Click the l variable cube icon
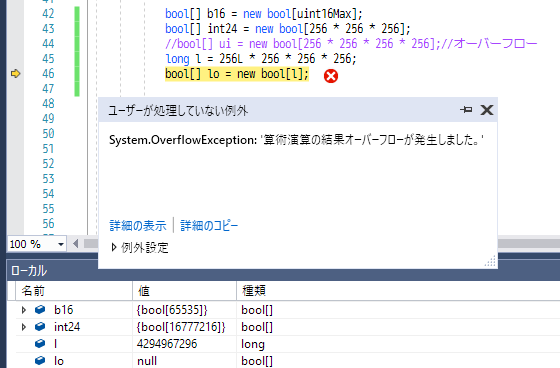560x368 pixels. (40, 343)
